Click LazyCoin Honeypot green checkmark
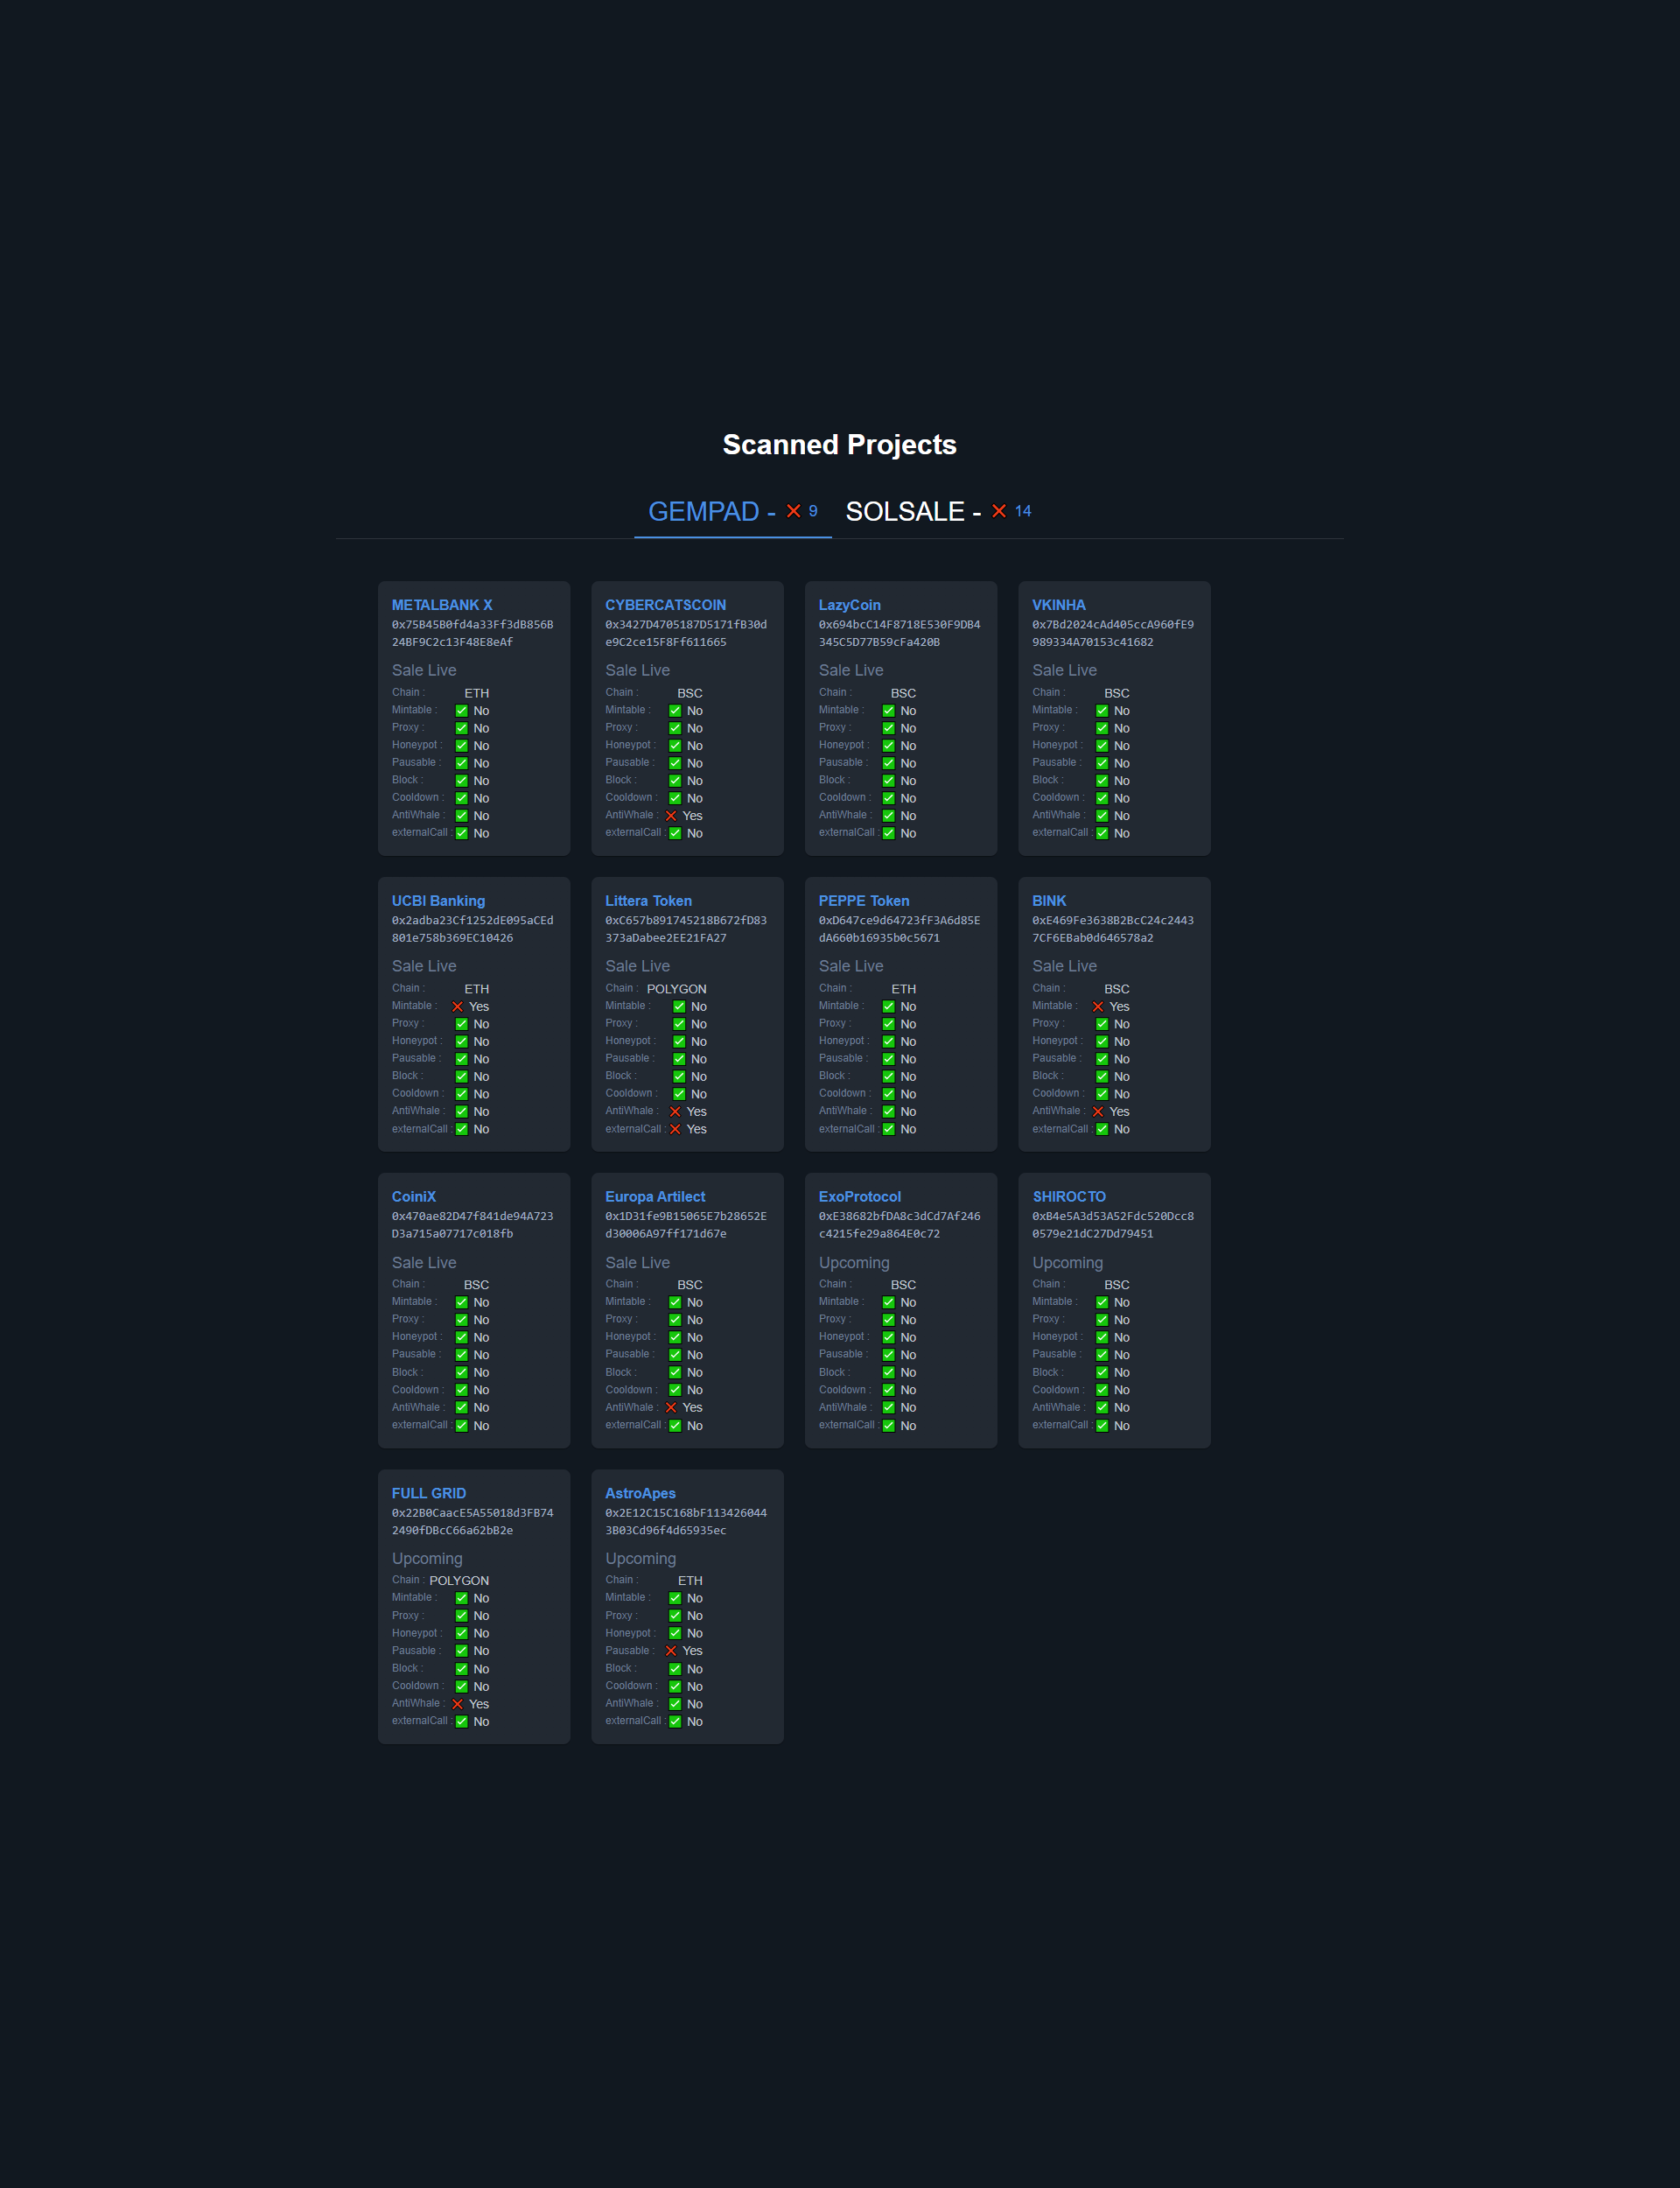Viewport: 1680px width, 2188px height. point(888,746)
